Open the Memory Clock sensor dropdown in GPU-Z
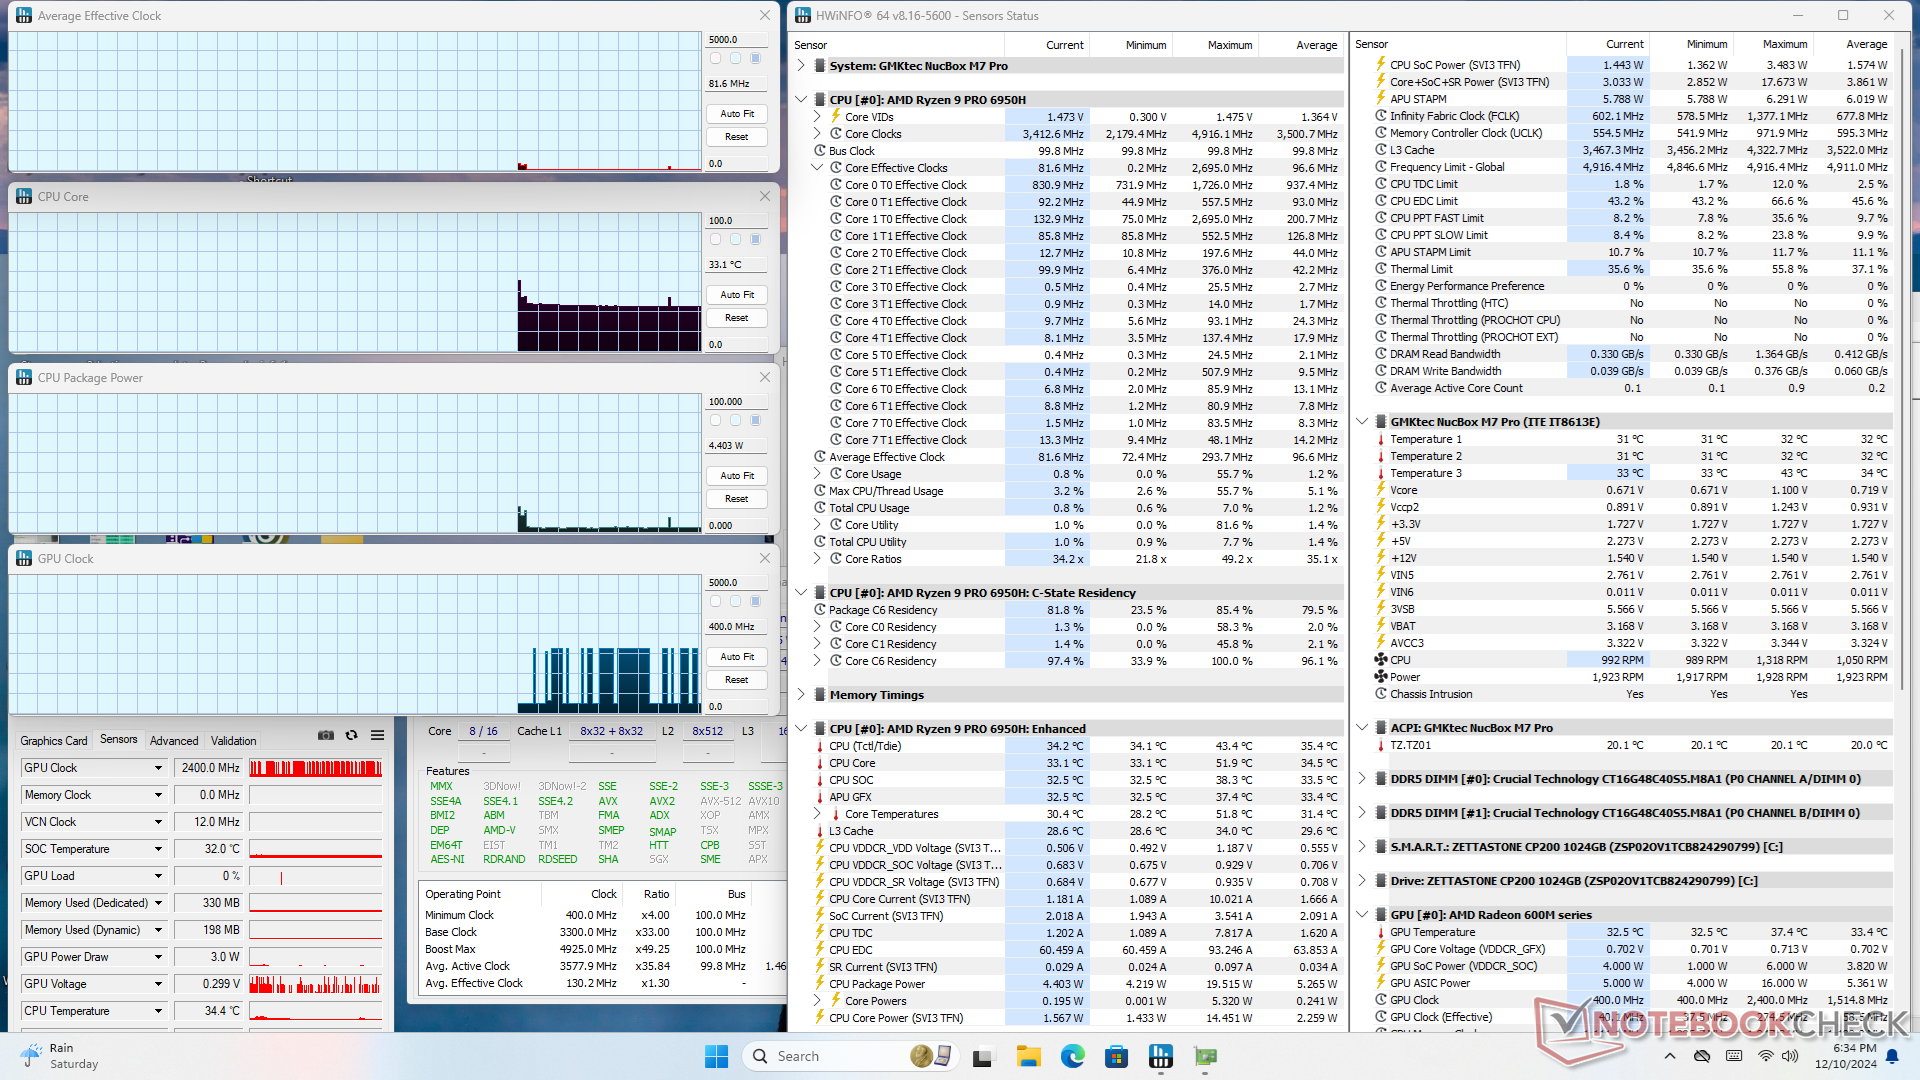Viewport: 1920px width, 1080px height. (x=158, y=795)
